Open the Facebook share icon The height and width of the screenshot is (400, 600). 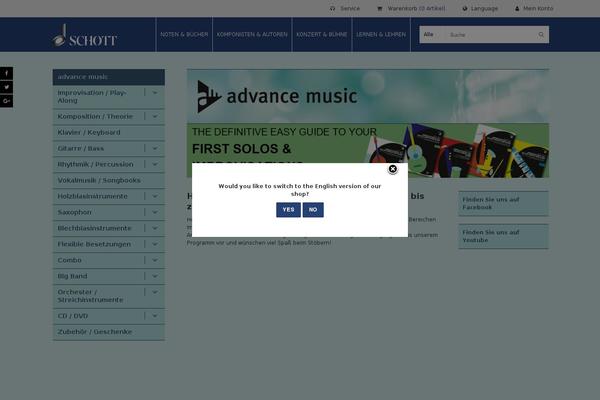coord(6,73)
